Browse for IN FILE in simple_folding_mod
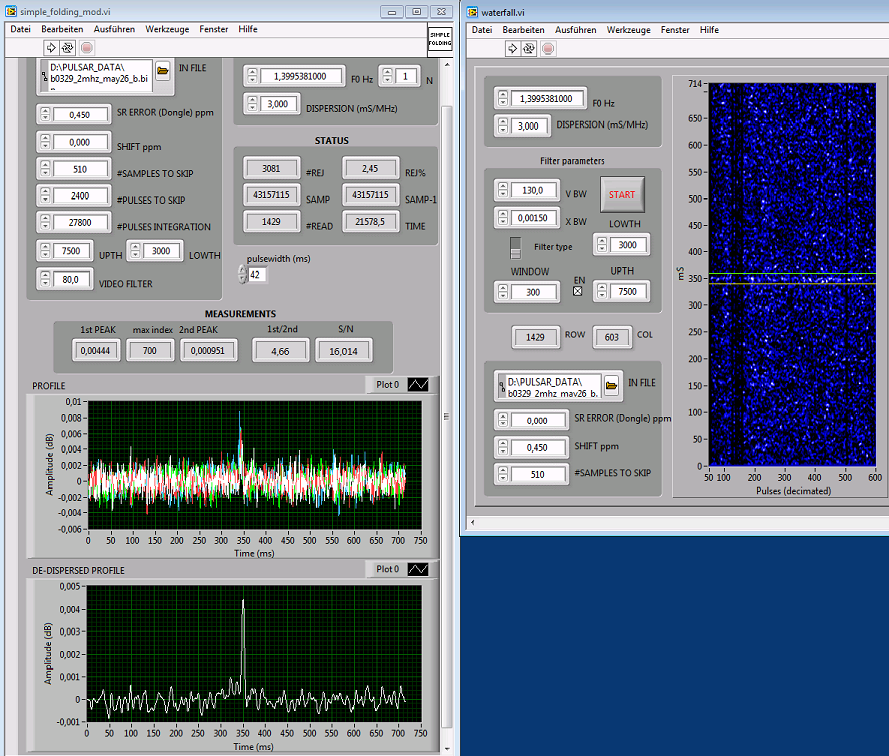Image resolution: width=889 pixels, height=756 pixels. (x=162, y=70)
